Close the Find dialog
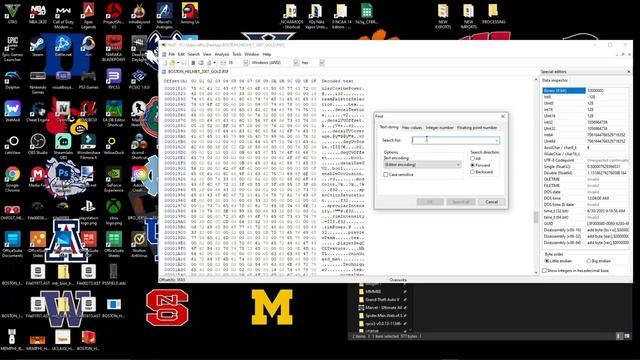640x360 pixels. (x=503, y=116)
